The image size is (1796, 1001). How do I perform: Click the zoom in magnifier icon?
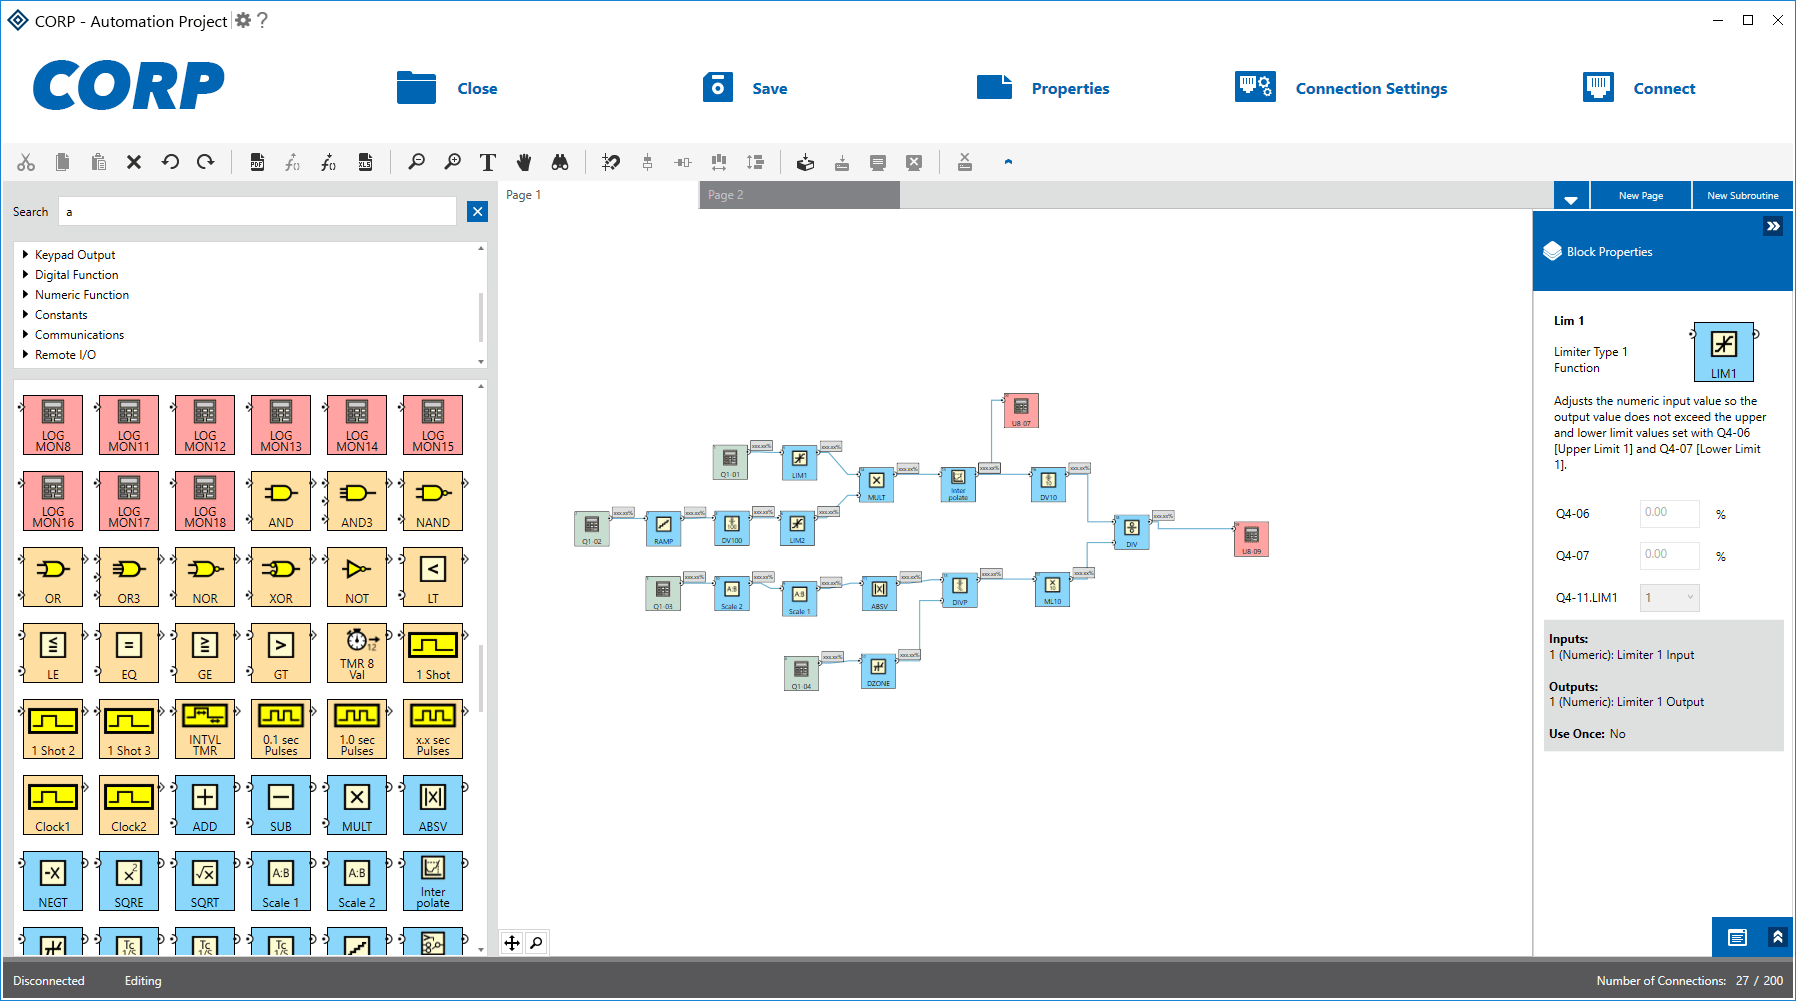tap(452, 162)
